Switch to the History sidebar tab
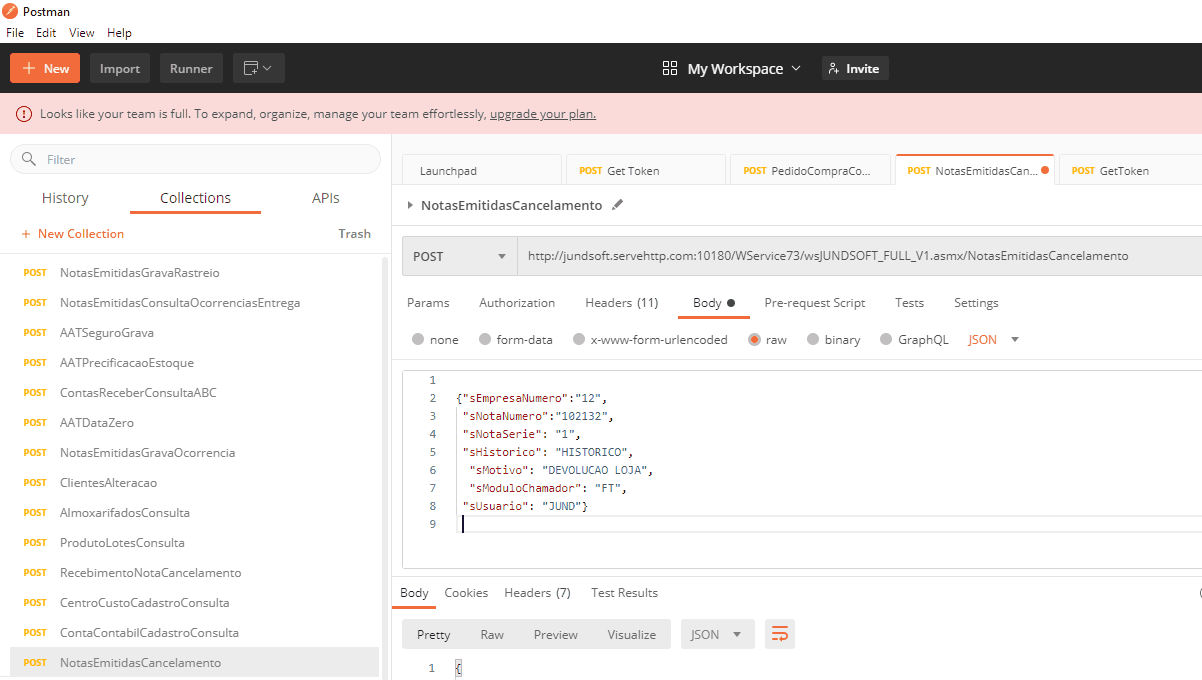Viewport: 1202px width, 680px height. pos(65,198)
